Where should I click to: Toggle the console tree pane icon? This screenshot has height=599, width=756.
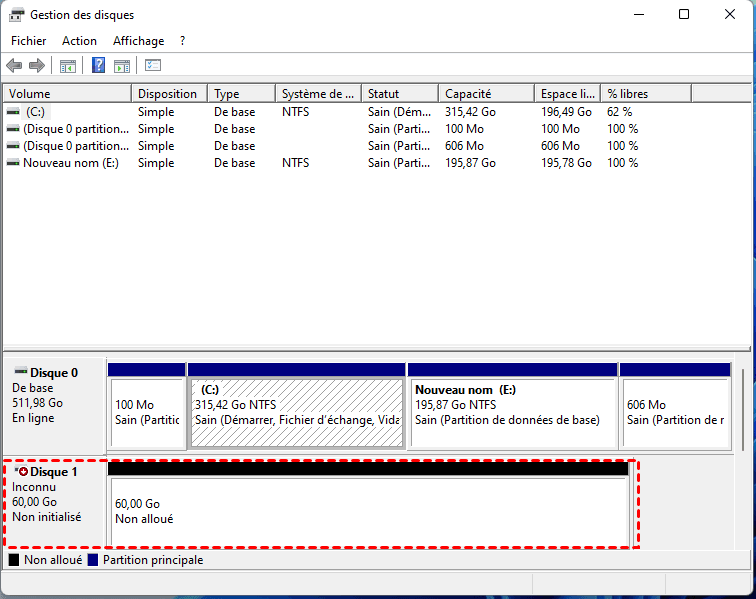click(x=68, y=66)
